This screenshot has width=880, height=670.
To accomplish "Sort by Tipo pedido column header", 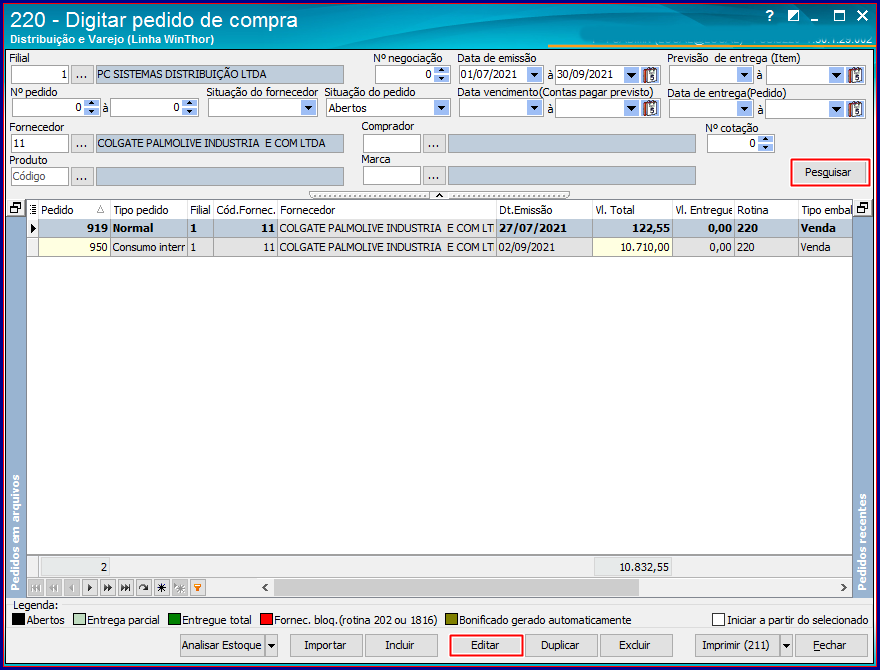I will click(149, 210).
